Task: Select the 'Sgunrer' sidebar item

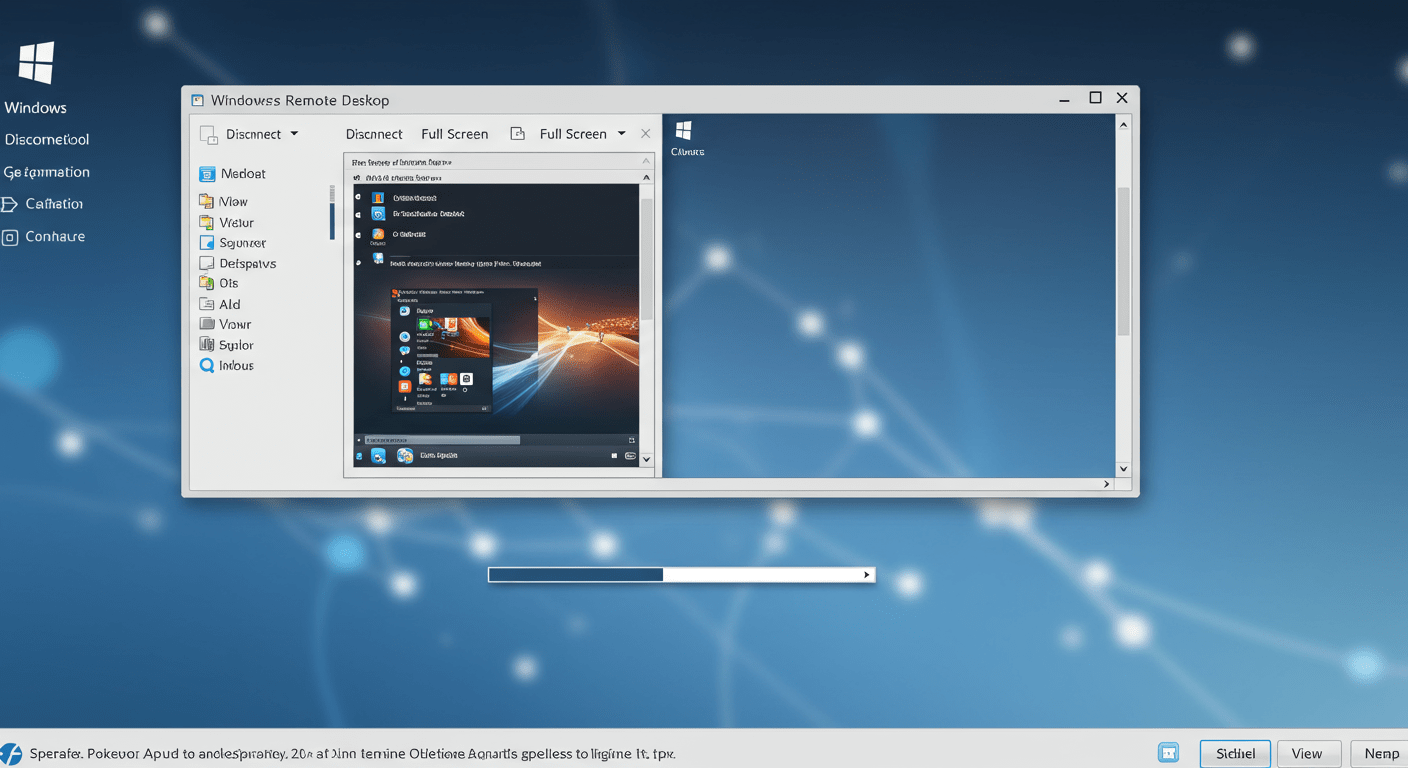Action: pos(233,243)
